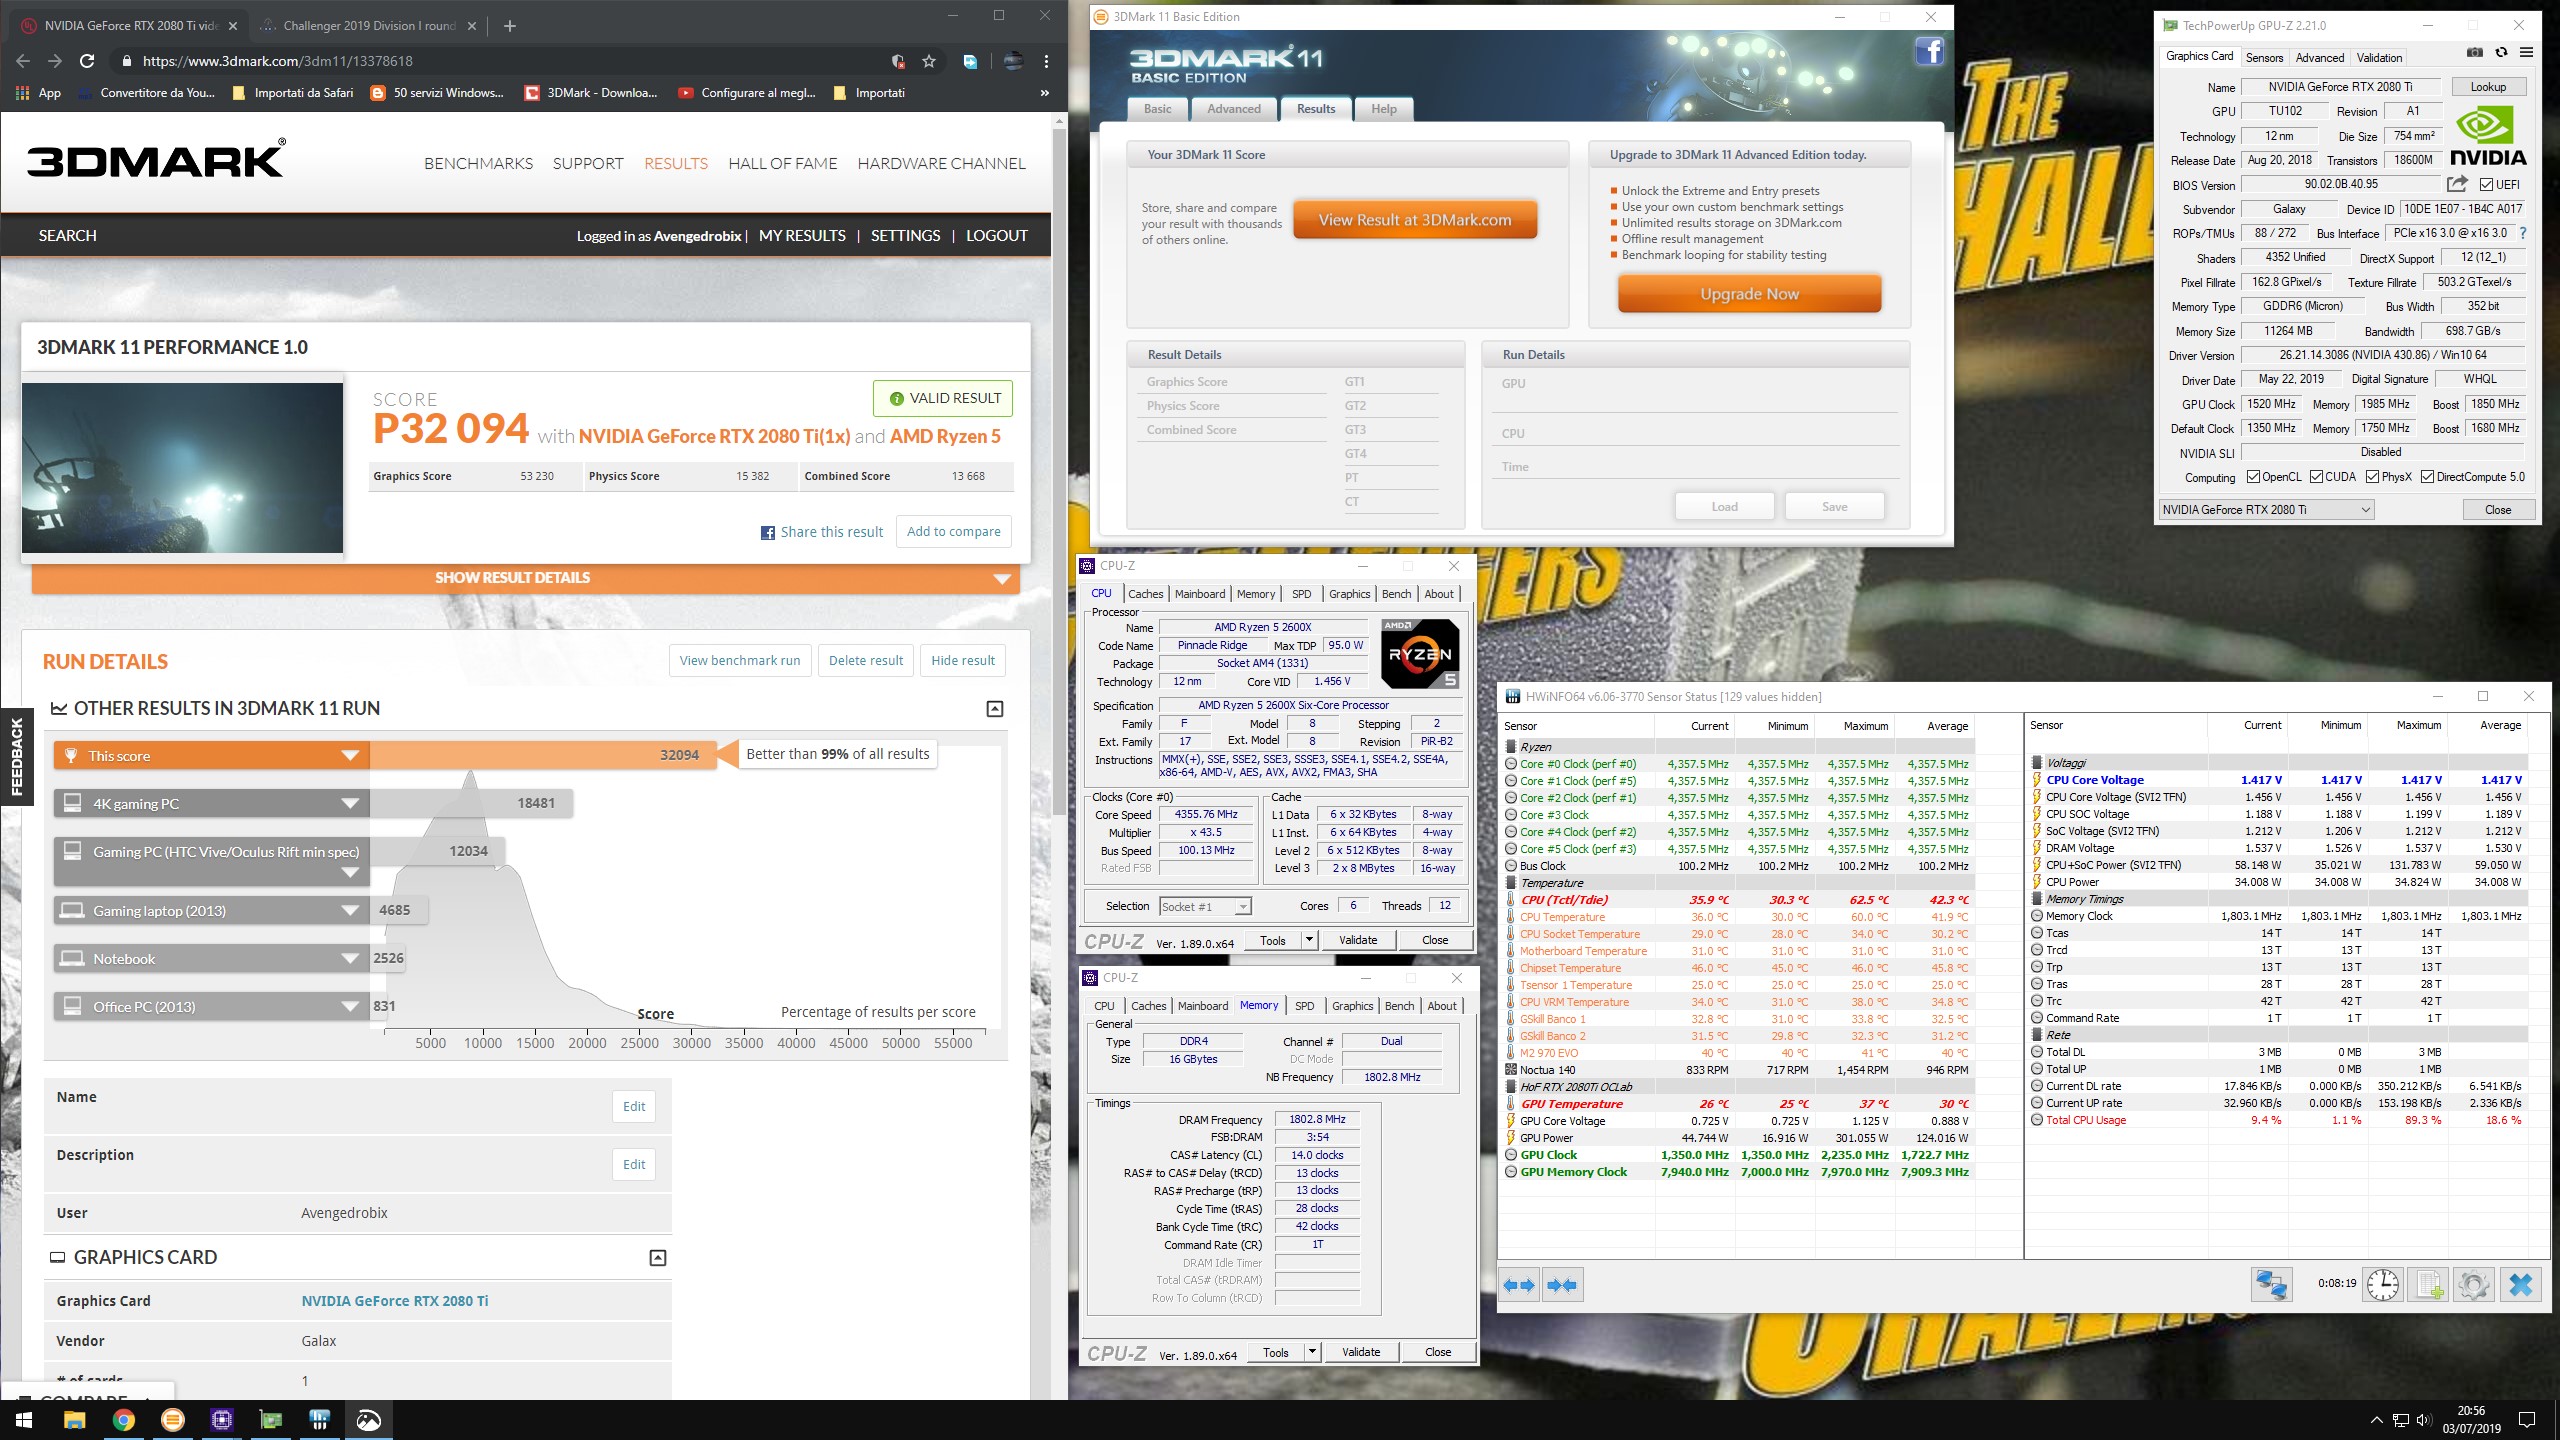2560x1440 pixels.
Task: Toggle the CUDA checkbox in GPU-Z
Action: tap(2316, 477)
